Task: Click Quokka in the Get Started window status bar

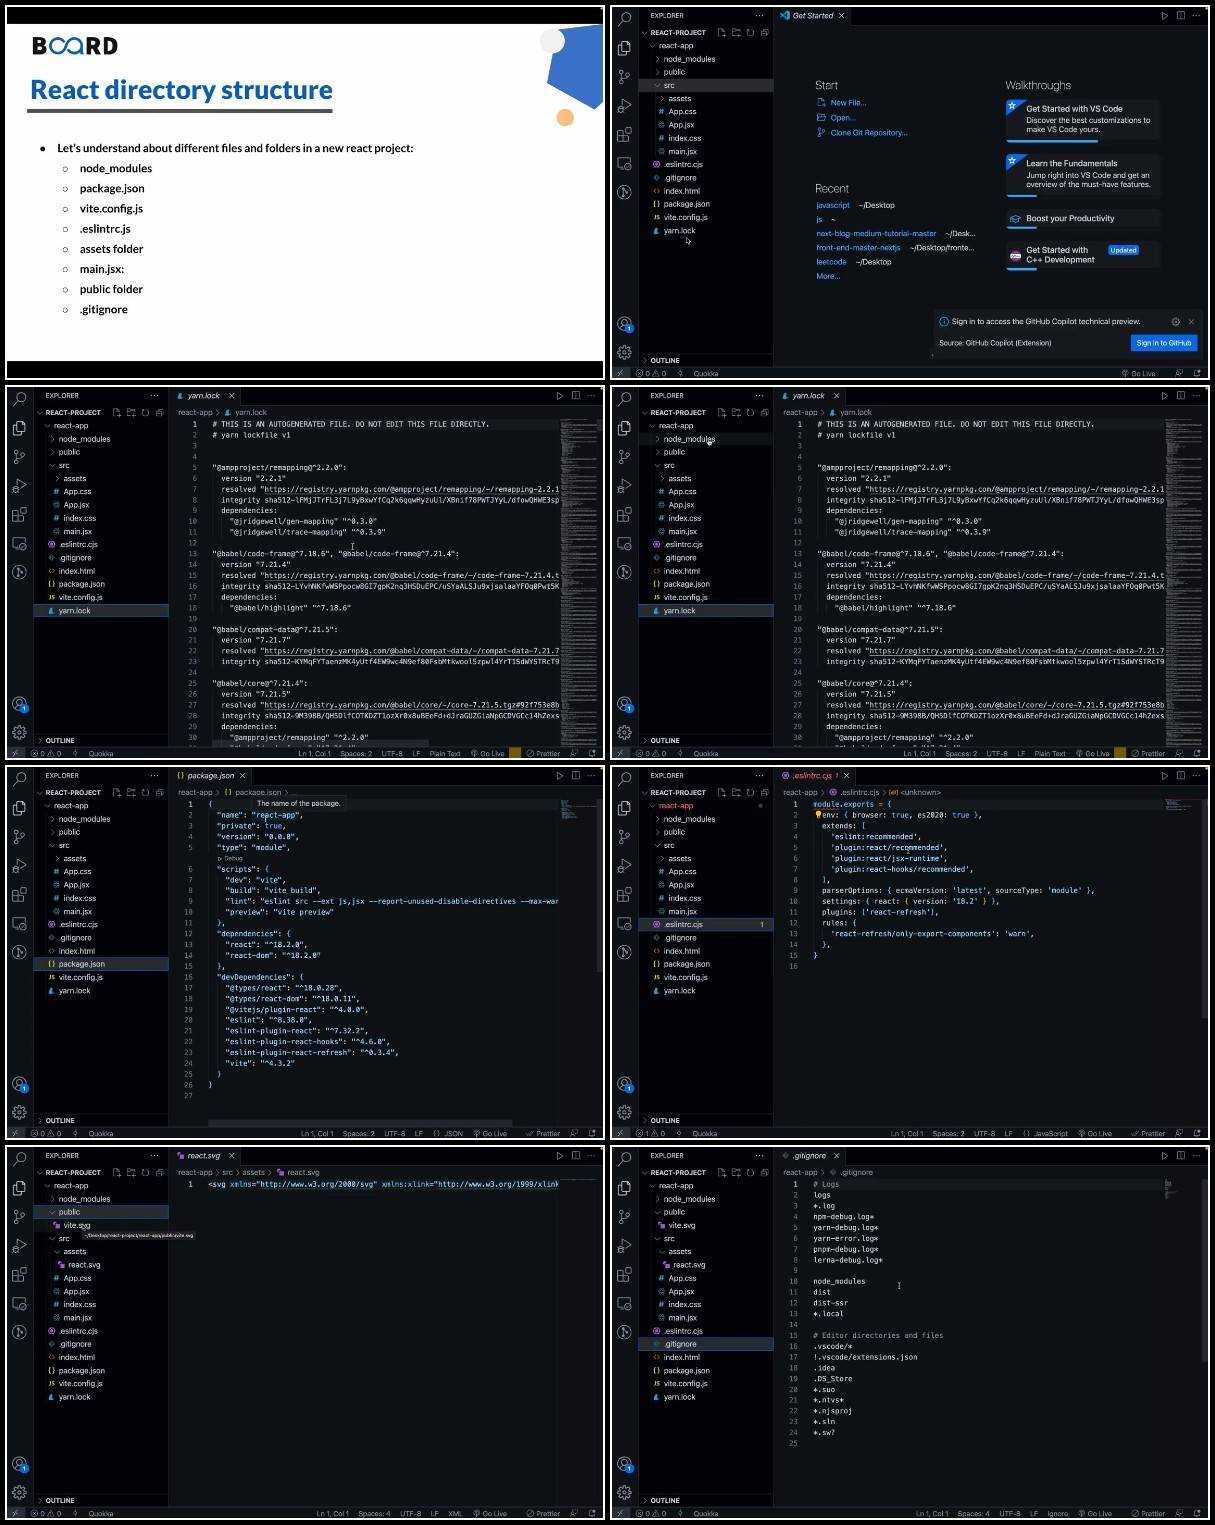Action: click(706, 374)
